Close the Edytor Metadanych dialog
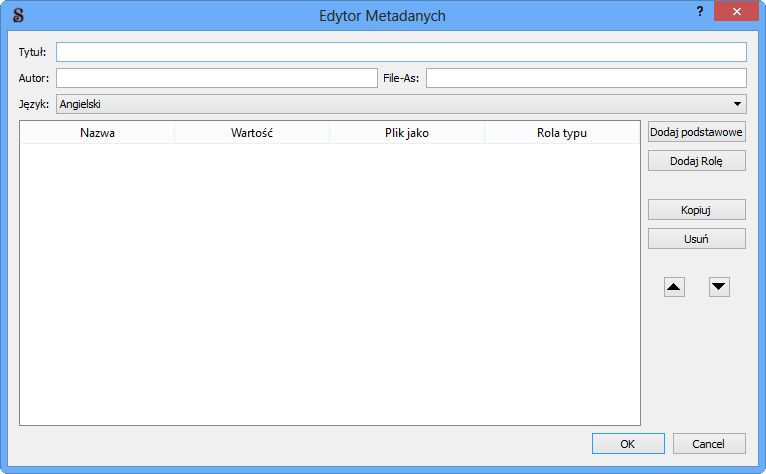 coord(736,11)
